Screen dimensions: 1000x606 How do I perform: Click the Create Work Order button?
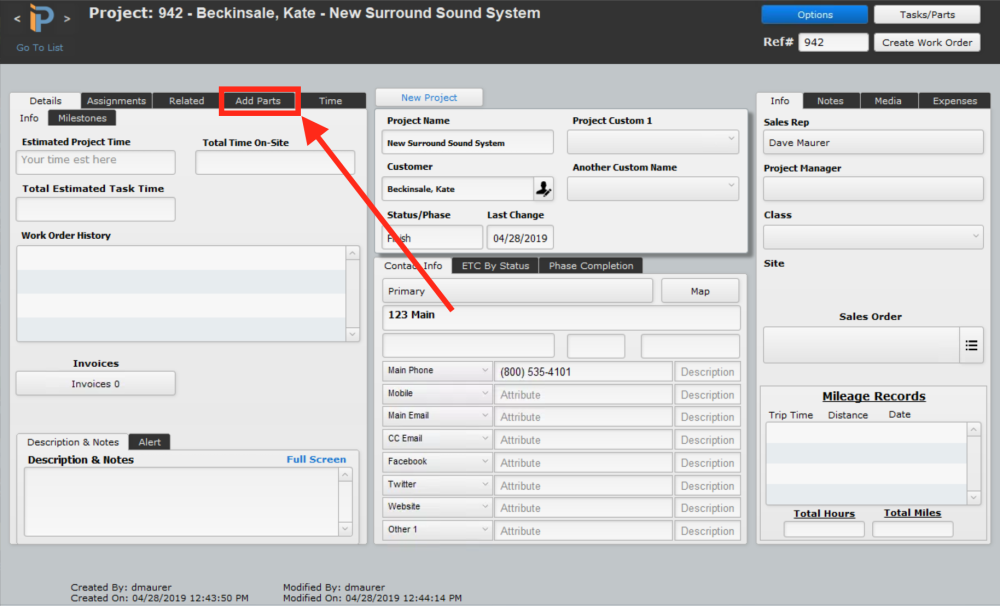[927, 42]
